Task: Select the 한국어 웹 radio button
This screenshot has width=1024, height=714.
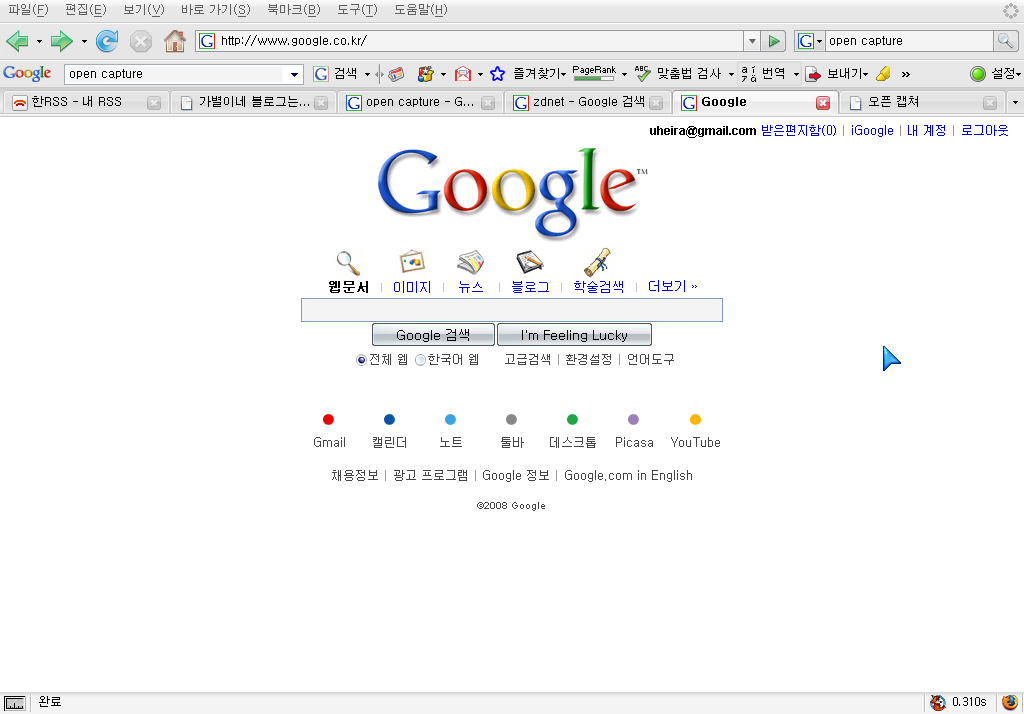Action: click(x=421, y=360)
